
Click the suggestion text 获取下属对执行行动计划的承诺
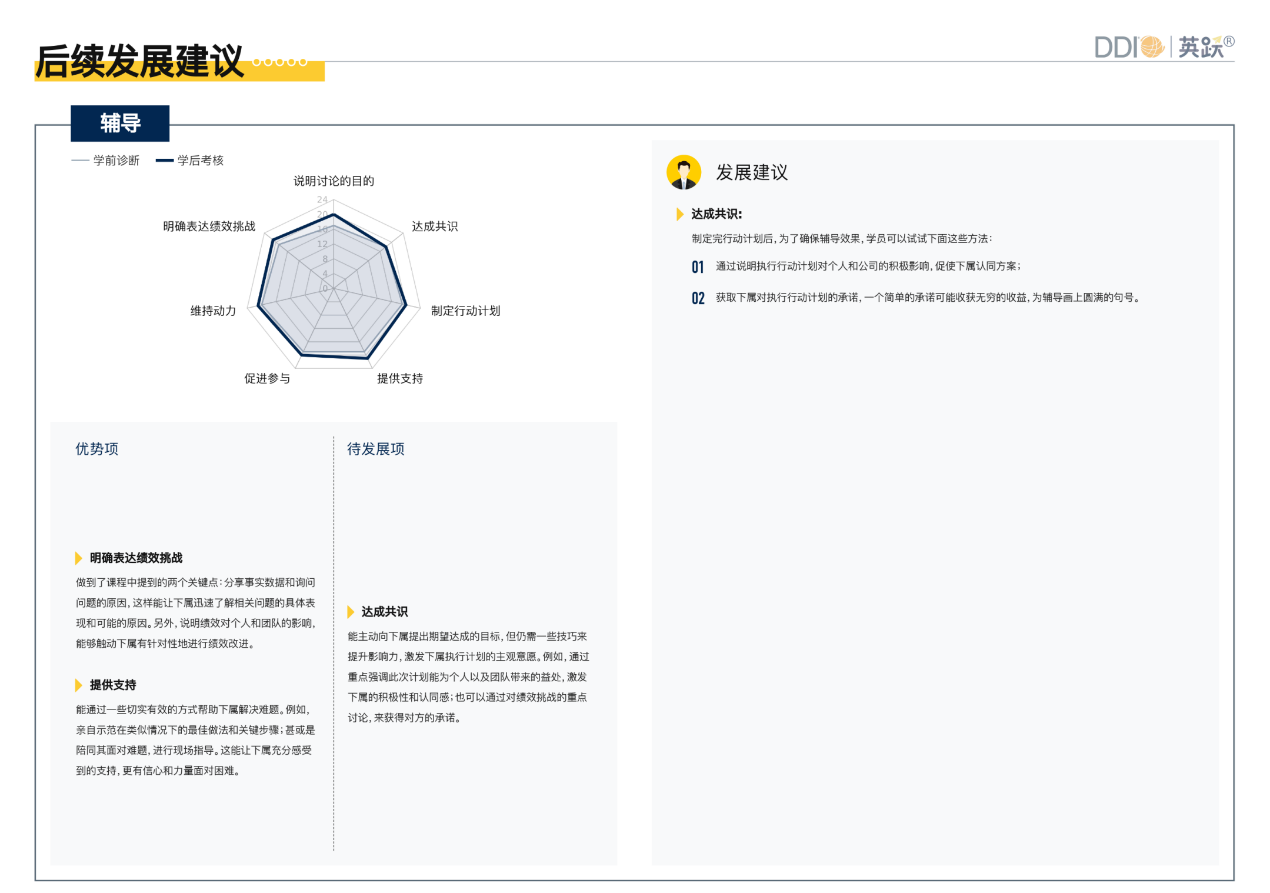[x=928, y=297]
